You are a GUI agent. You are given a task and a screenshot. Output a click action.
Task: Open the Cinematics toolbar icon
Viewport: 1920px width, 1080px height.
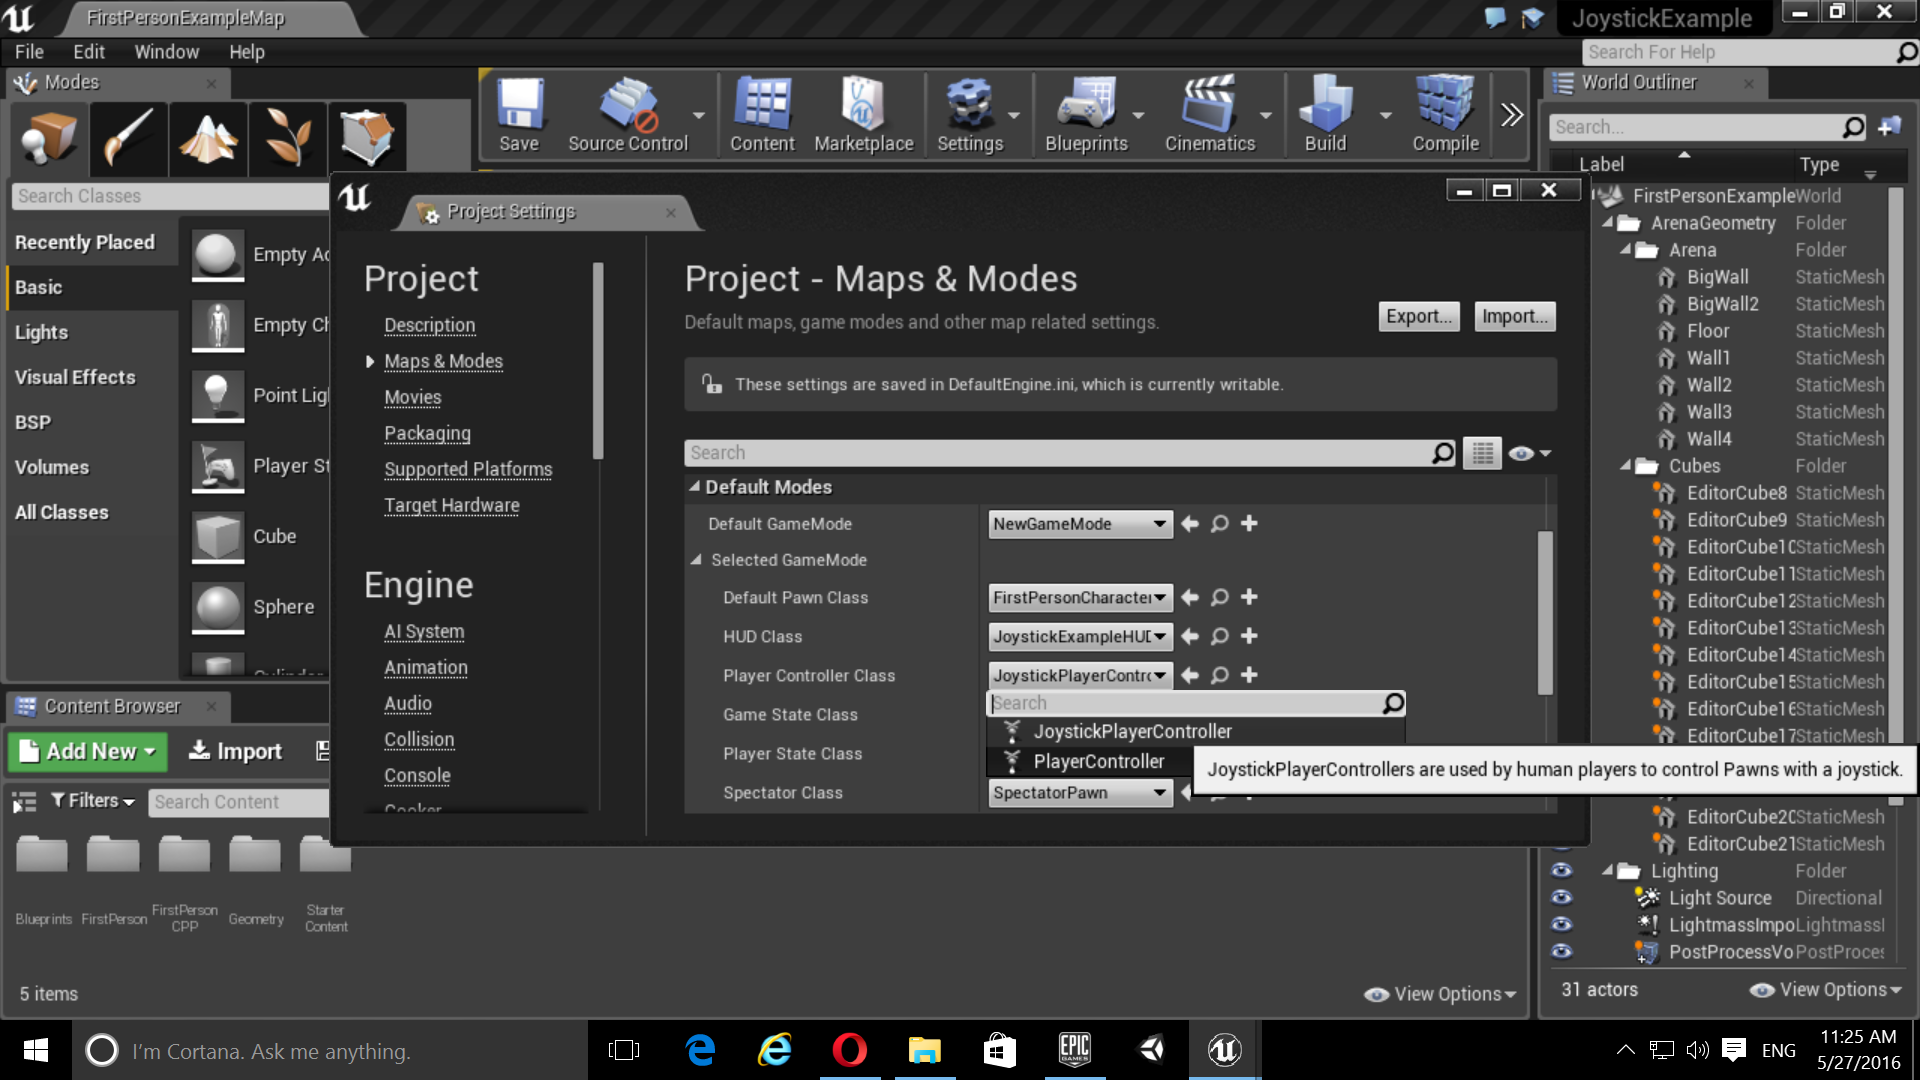coord(1209,115)
